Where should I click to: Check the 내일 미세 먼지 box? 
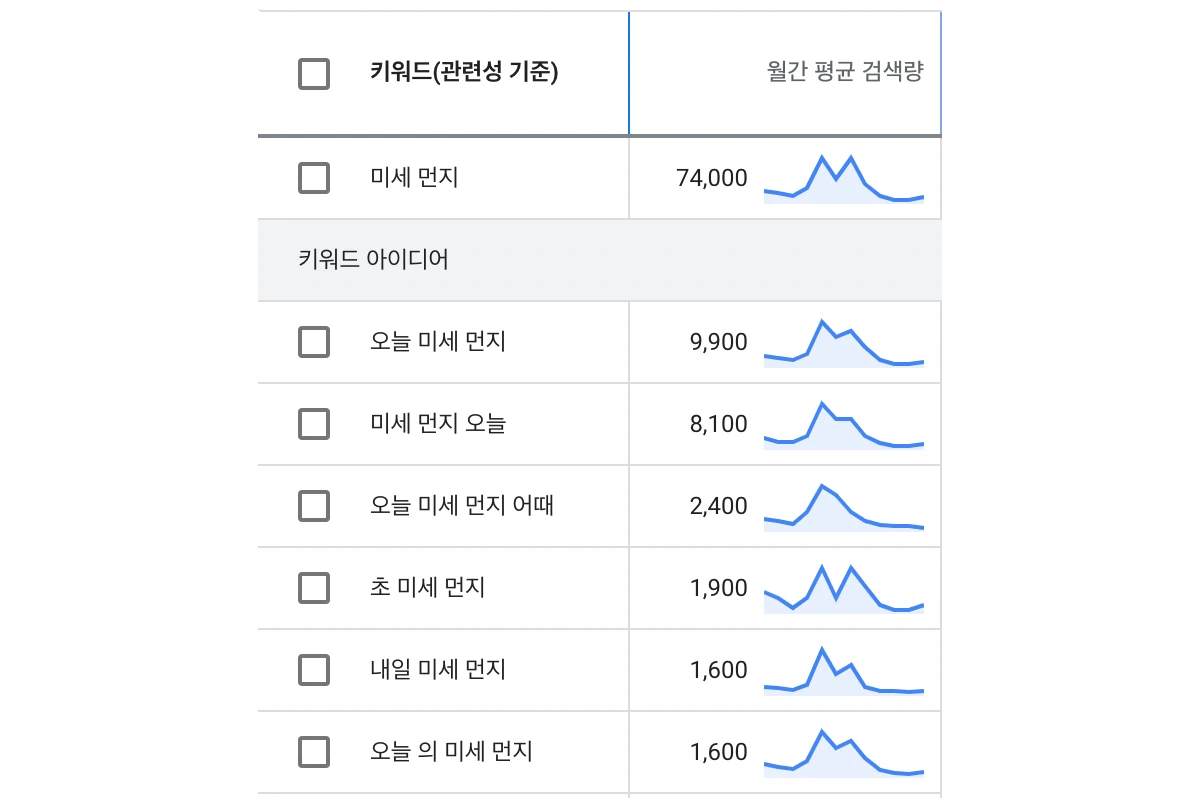(x=314, y=670)
